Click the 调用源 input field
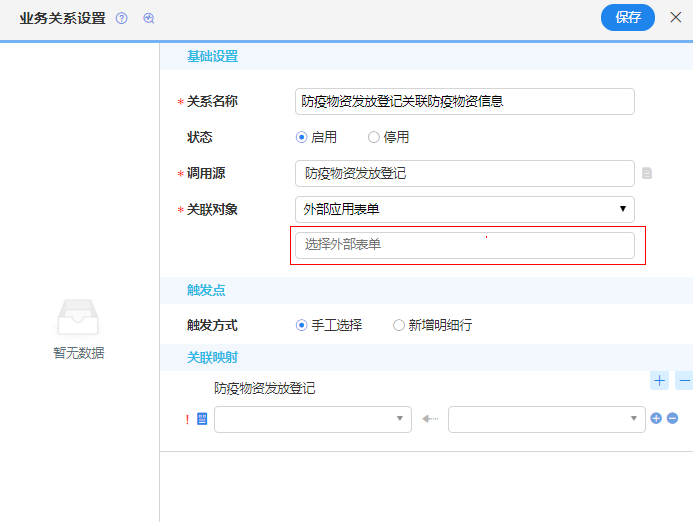This screenshot has height=522, width=693. tap(465, 173)
